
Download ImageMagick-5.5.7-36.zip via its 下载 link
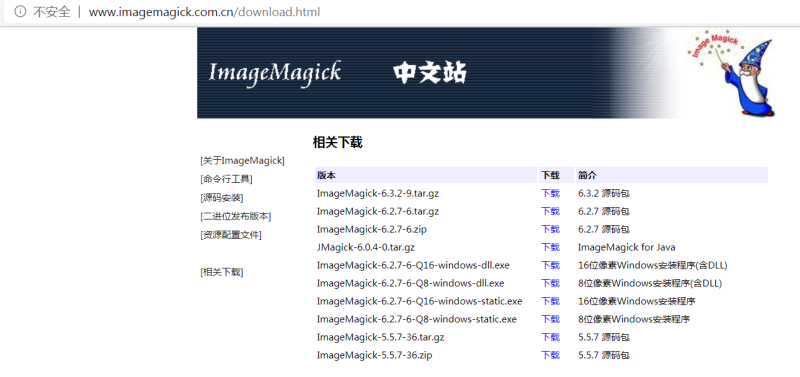[x=551, y=355]
